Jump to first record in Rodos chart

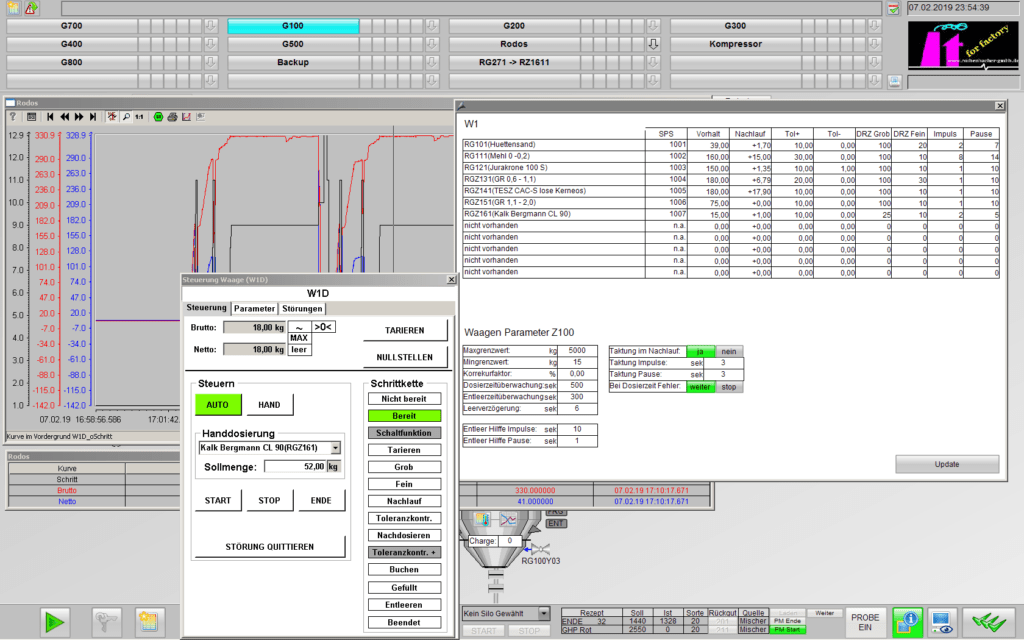50,117
